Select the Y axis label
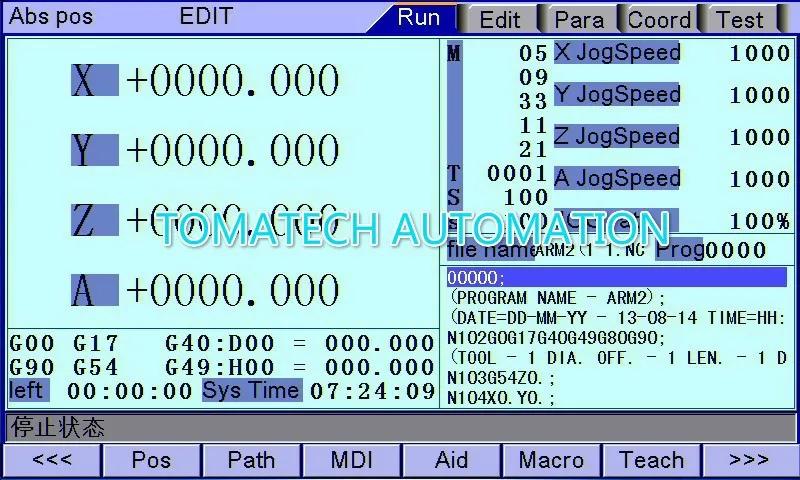This screenshot has height=480, width=800. tap(94, 150)
